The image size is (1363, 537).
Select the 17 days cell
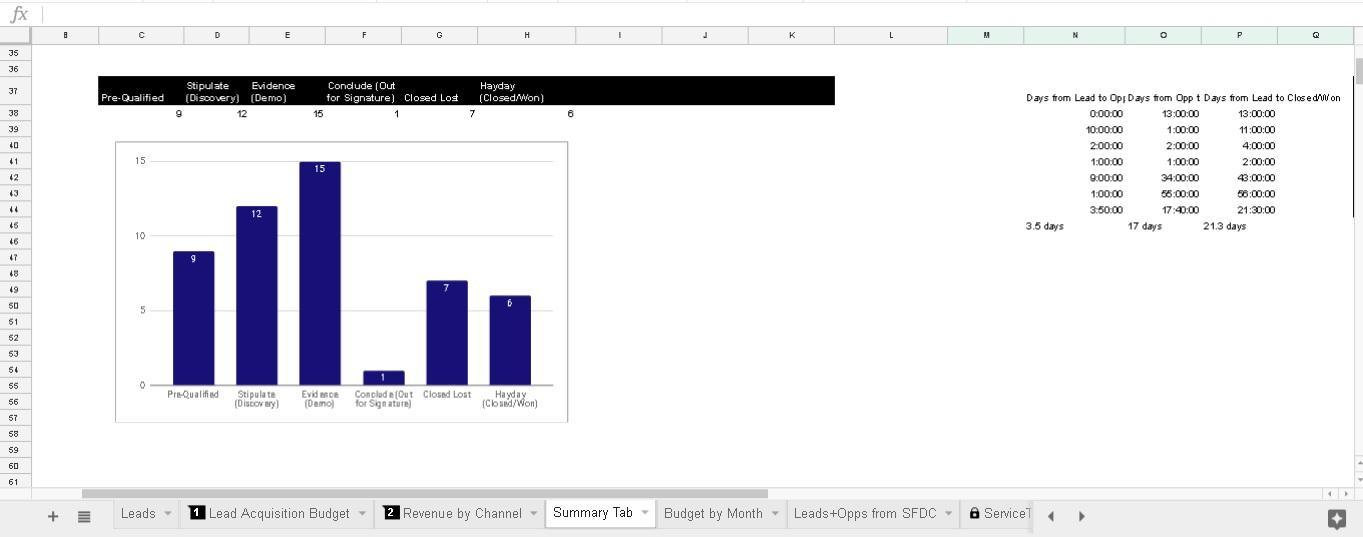click(x=1163, y=226)
